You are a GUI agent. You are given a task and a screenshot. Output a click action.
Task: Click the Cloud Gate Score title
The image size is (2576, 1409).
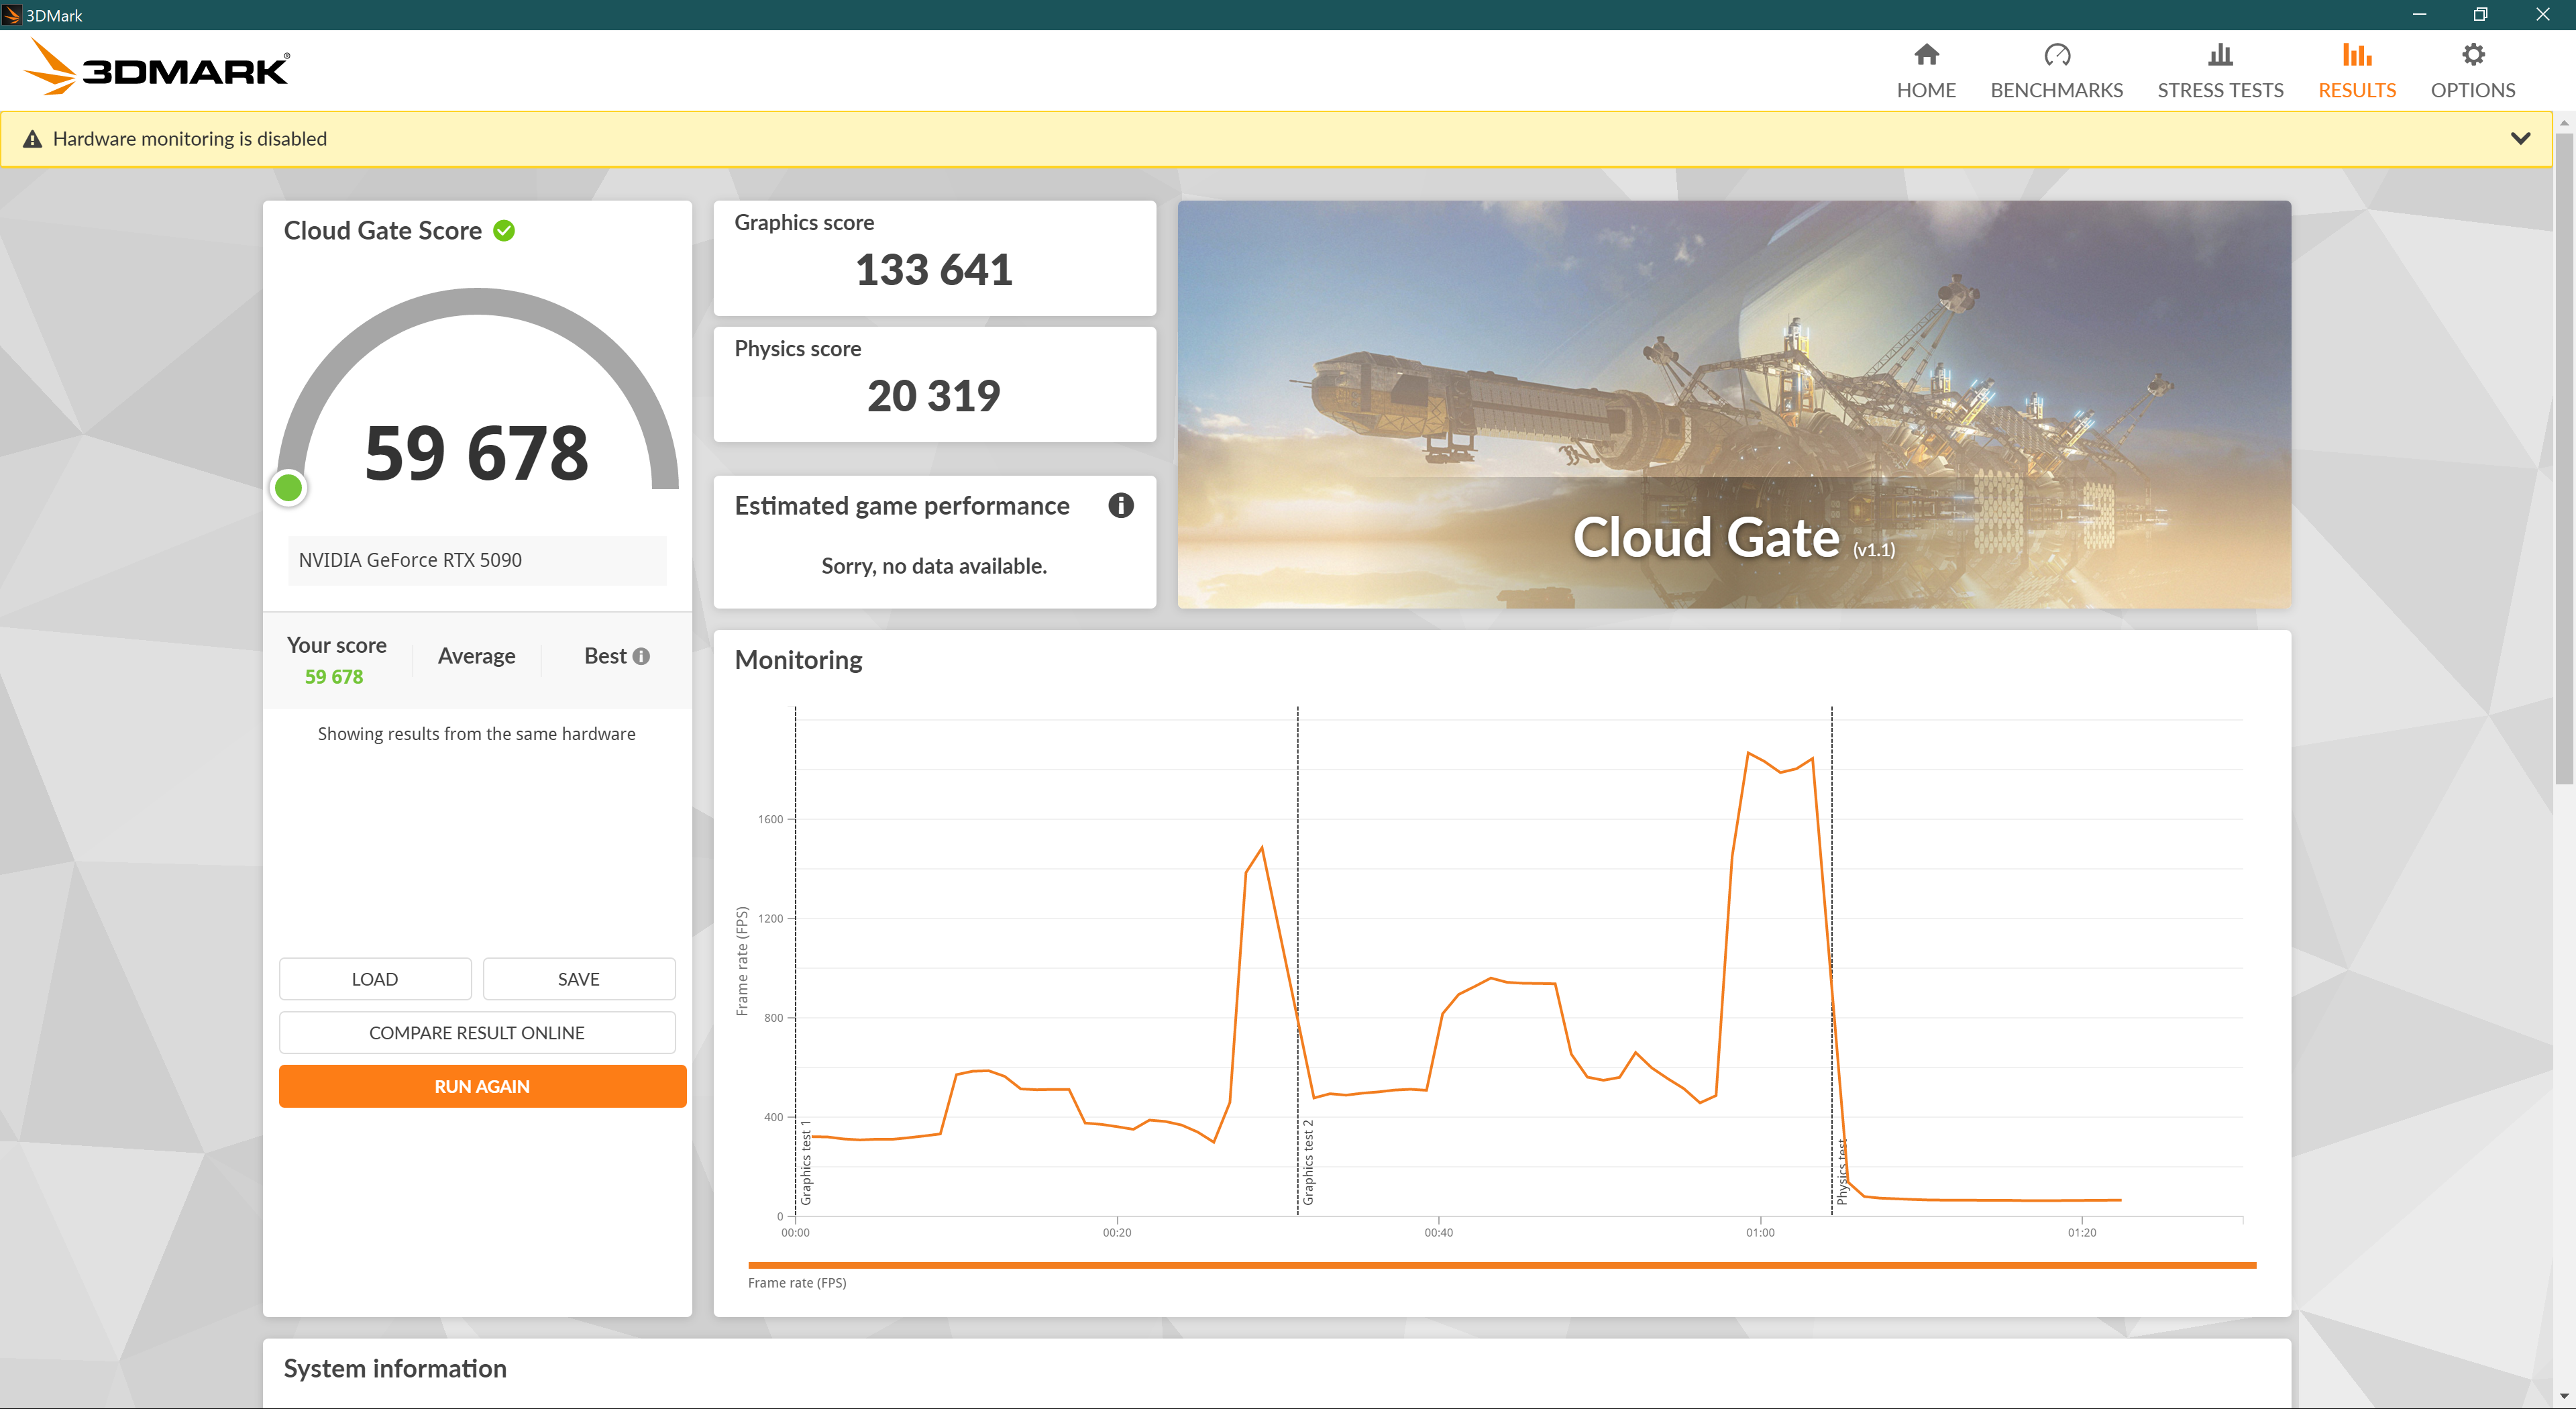pos(383,231)
